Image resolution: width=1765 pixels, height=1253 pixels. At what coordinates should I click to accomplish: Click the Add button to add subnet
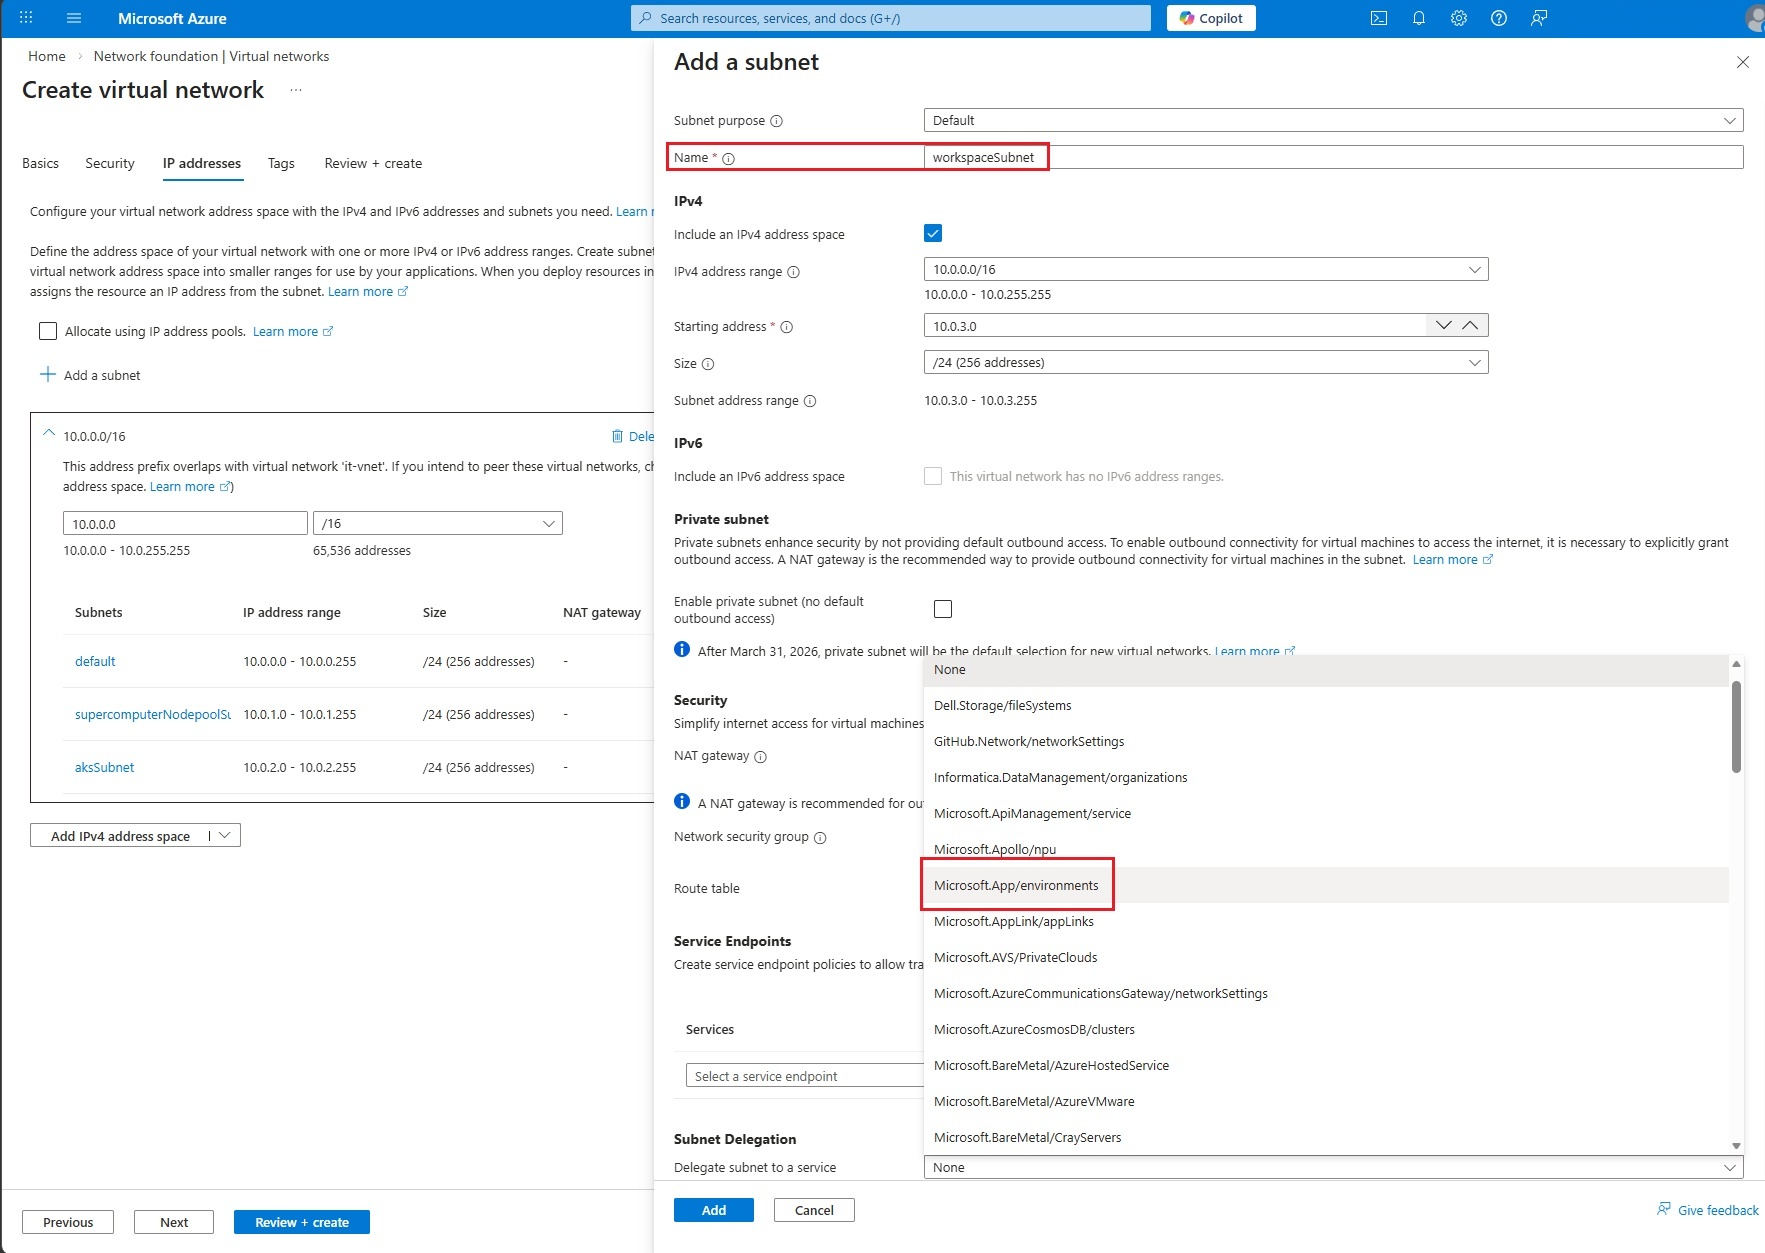click(x=714, y=1210)
